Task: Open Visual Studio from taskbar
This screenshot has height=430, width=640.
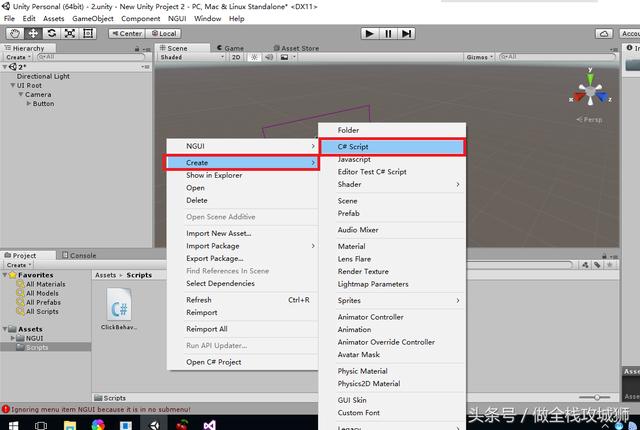Action: point(209,426)
